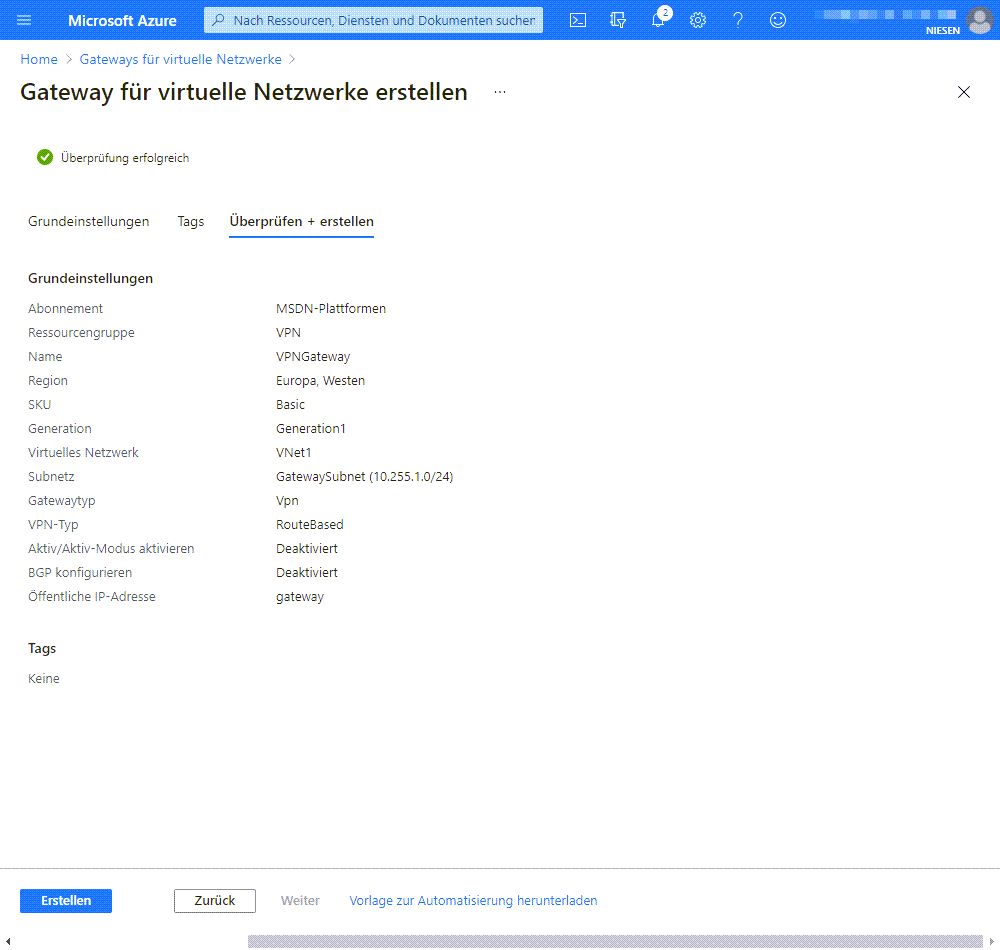Open portal settings gear
Image resolution: width=1000 pixels, height=950 pixels.
[698, 20]
